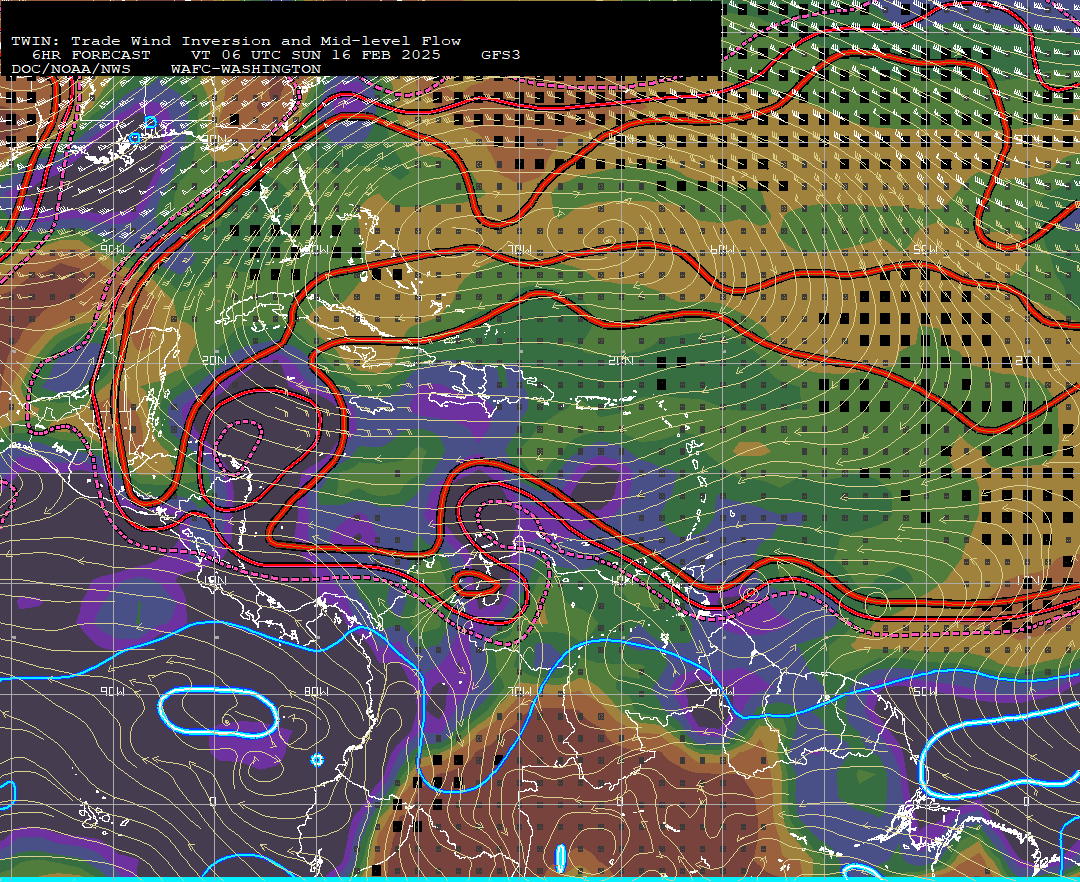Click the 'WAFC-WASHINGTON' header text
The image size is (1080, 882).
(x=246, y=70)
